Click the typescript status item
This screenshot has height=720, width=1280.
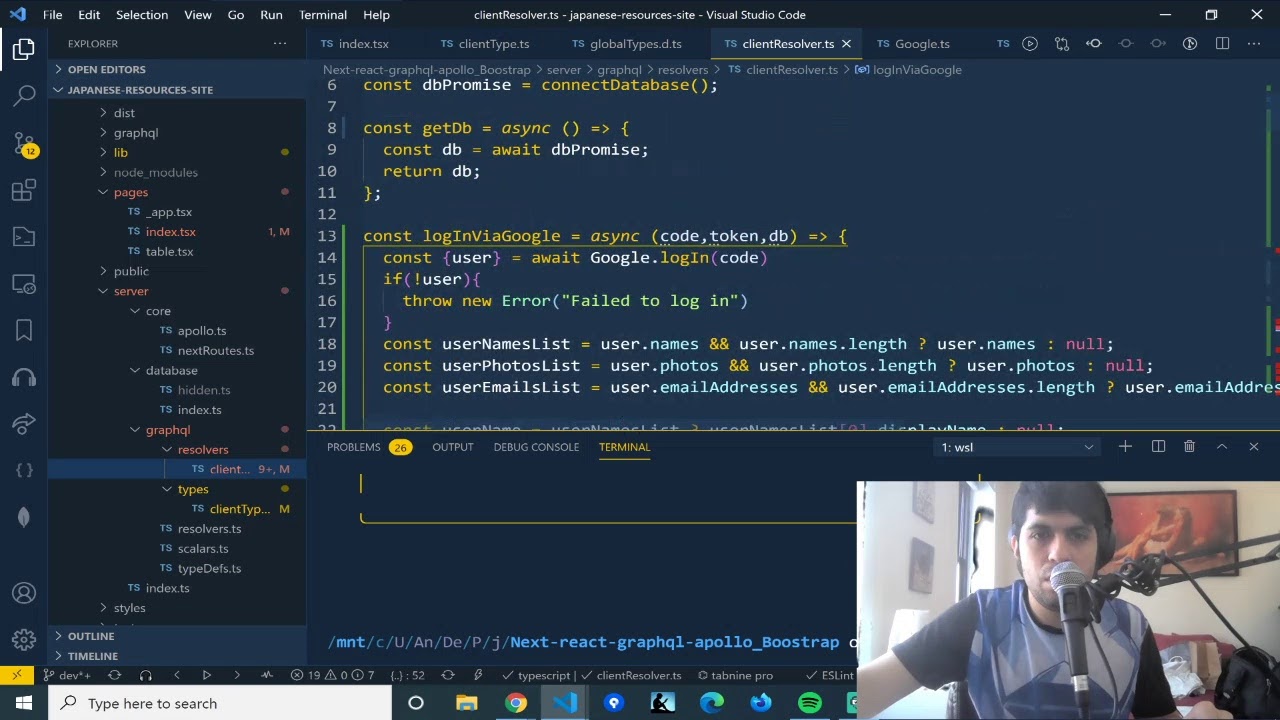[536, 675]
